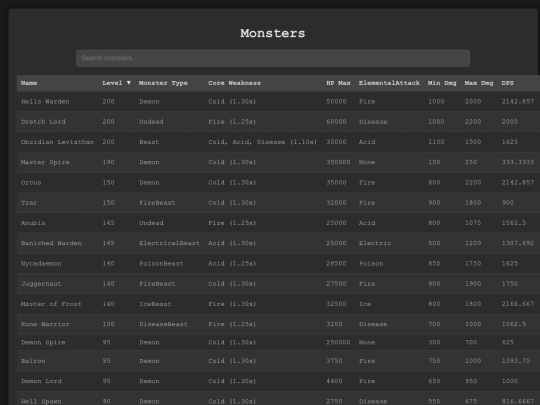Click the Monsters page heading
The height and width of the screenshot is (405, 540).
point(273,33)
